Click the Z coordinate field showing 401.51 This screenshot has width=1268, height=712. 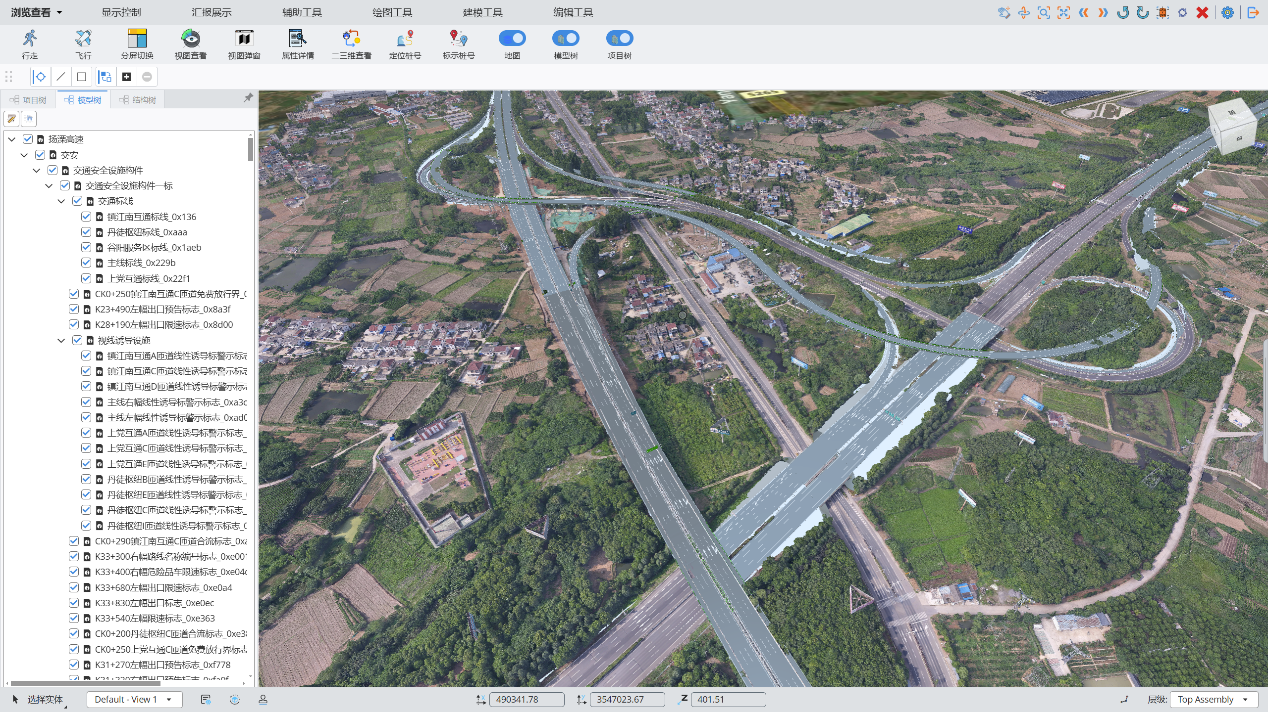(728, 700)
